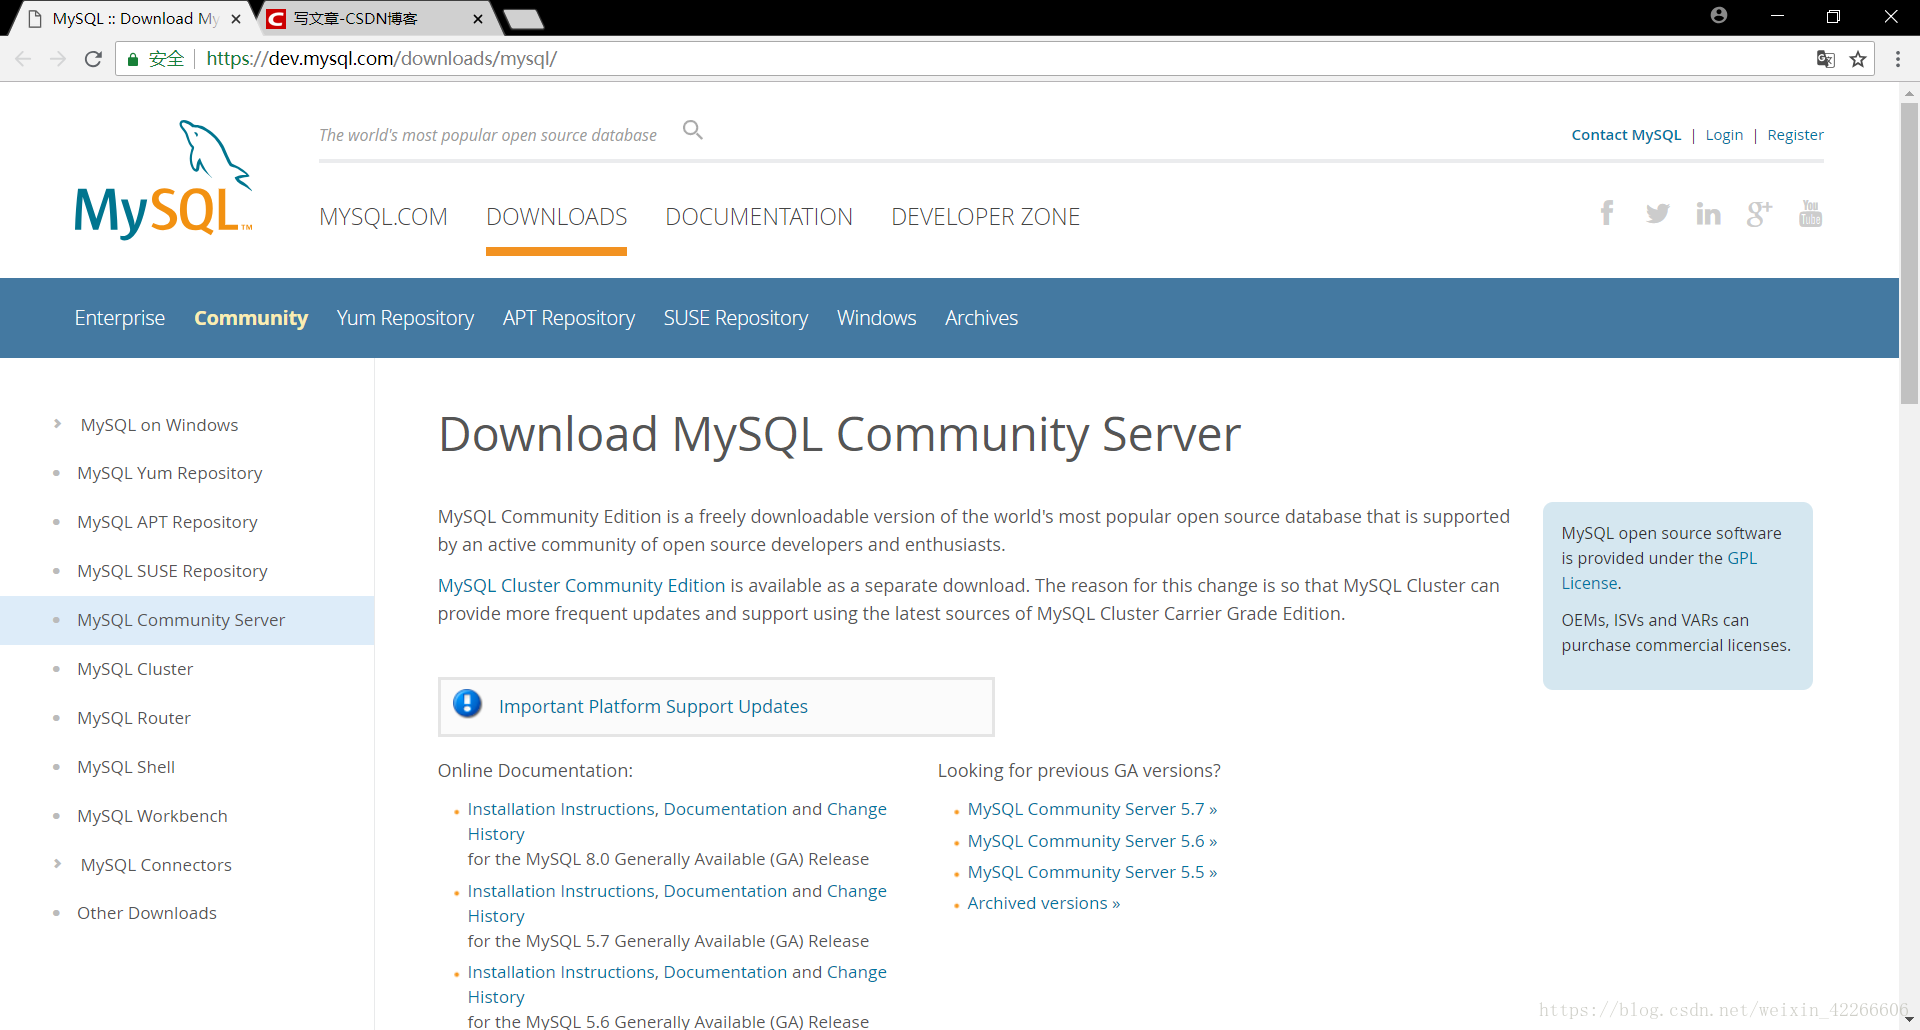Open MySQL's Facebook page icon
1920x1030 pixels.
1607,213
